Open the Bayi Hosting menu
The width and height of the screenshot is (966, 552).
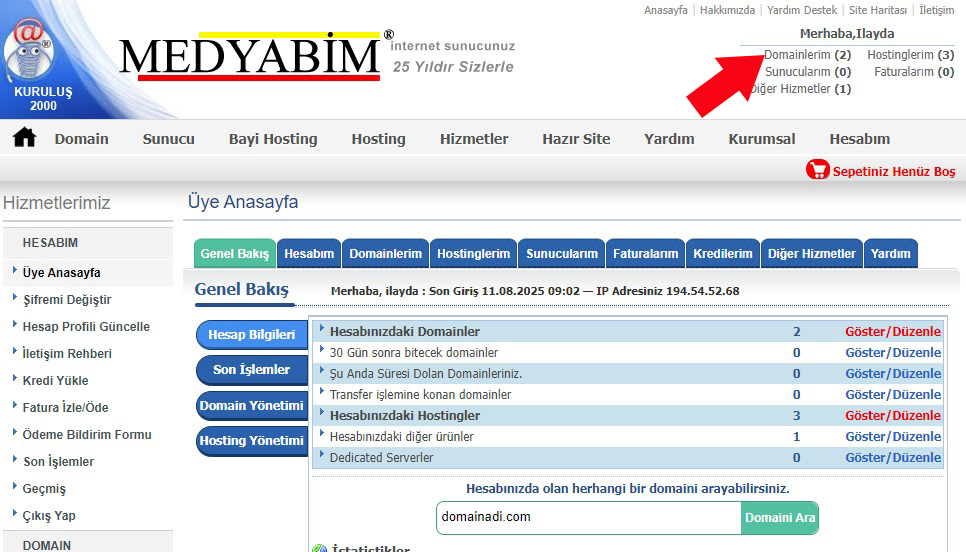(273, 139)
